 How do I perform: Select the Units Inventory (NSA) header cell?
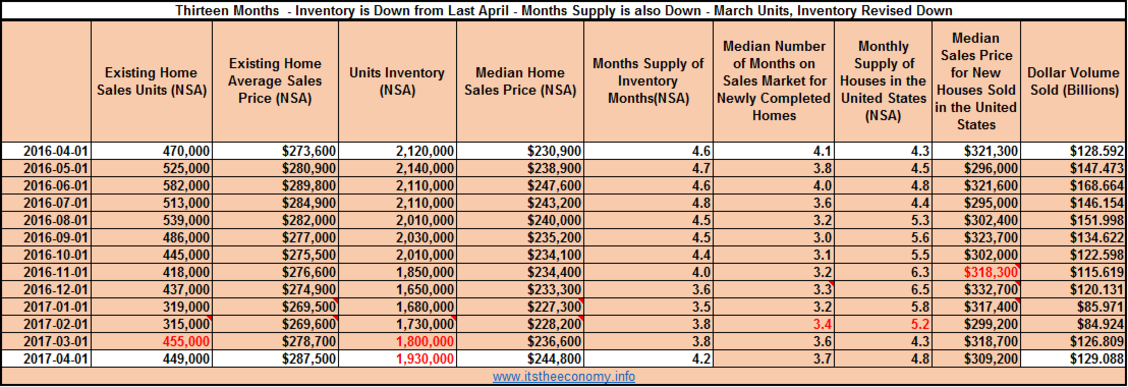click(397, 81)
